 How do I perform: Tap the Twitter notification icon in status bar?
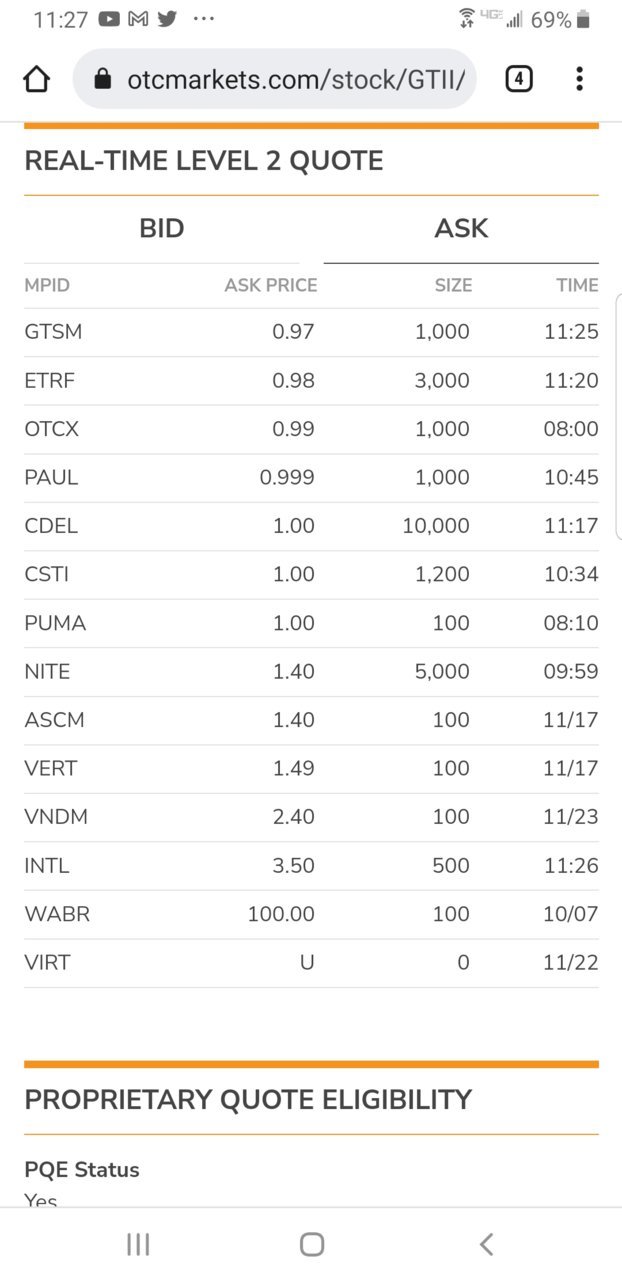[x=167, y=19]
